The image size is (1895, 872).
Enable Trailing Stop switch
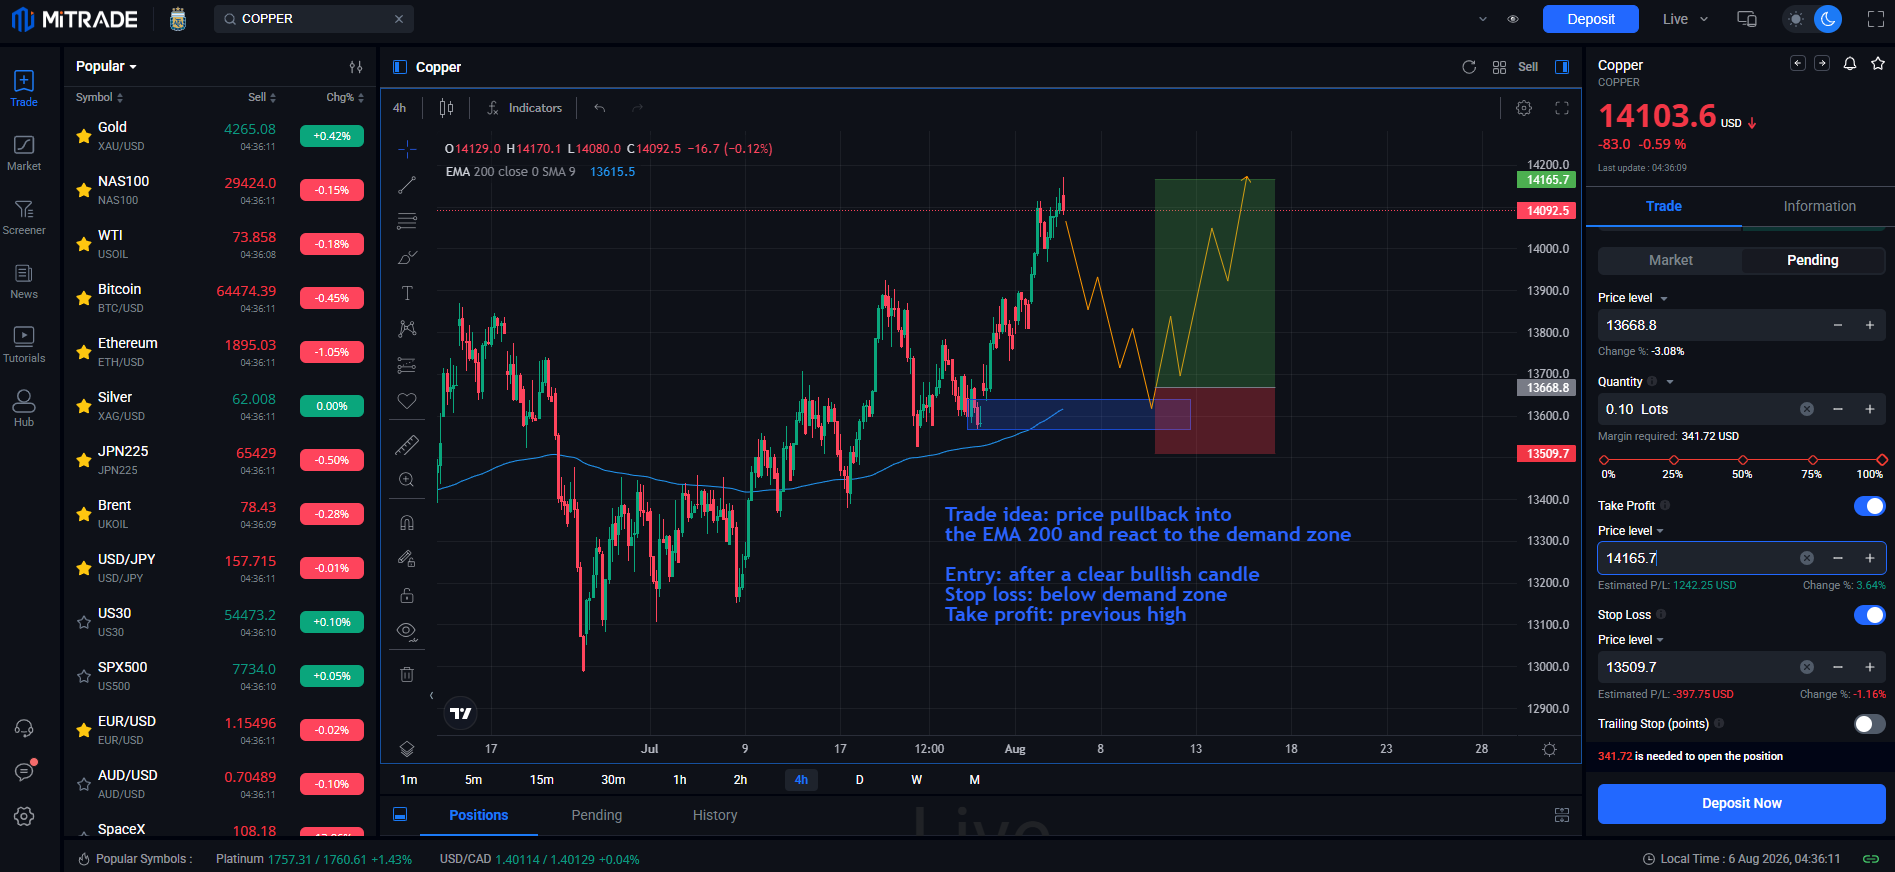1869,724
